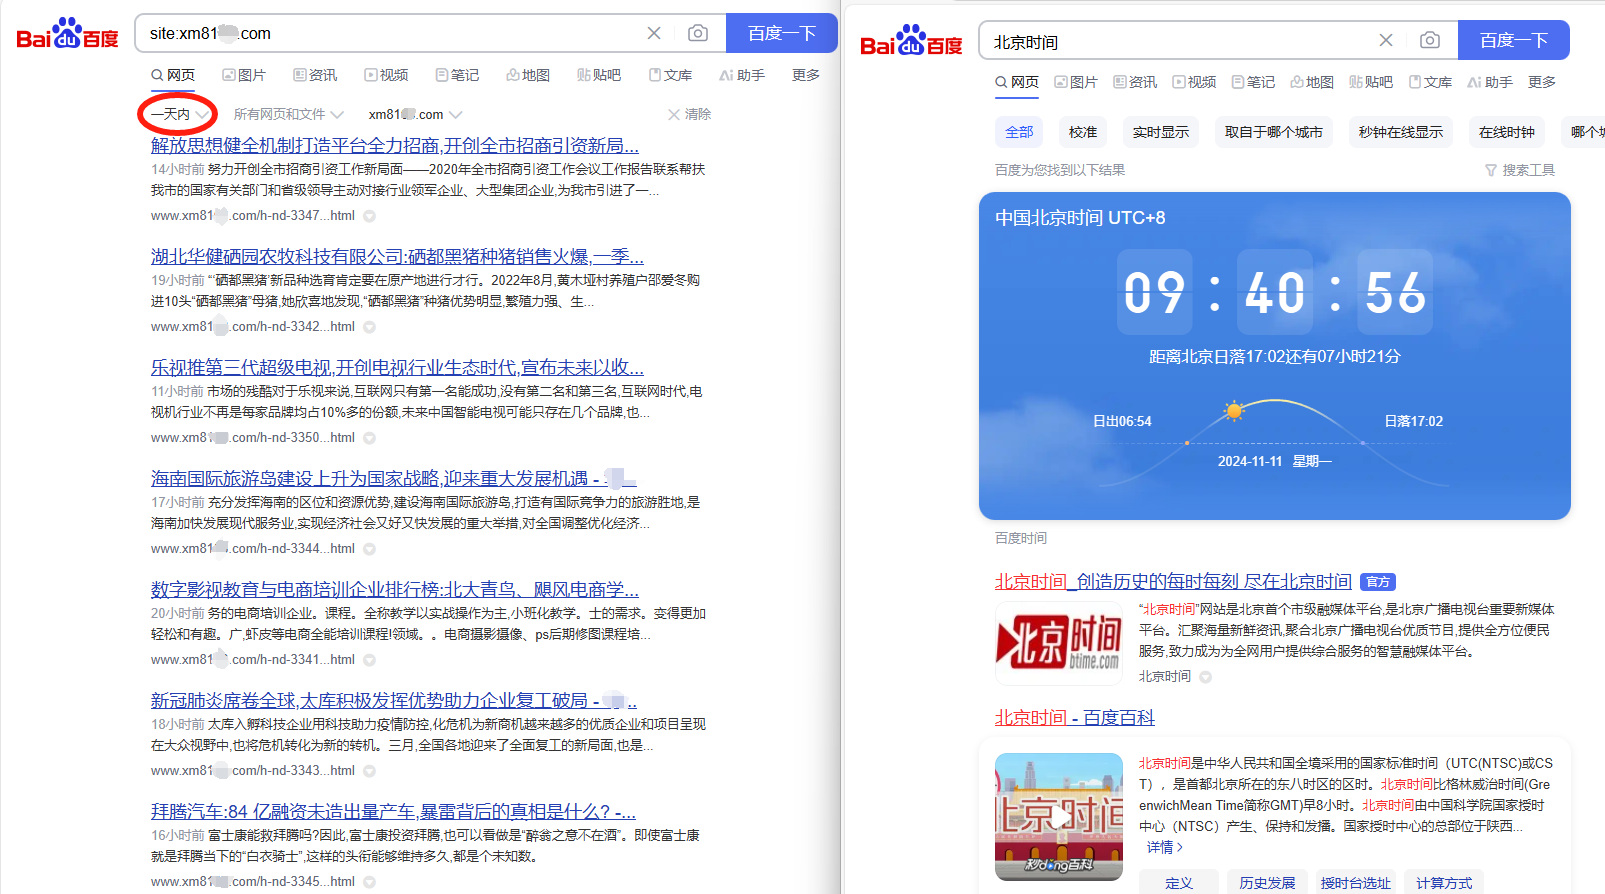Click the camera image search icon in left search bar
The image size is (1605, 894).
[698, 33]
